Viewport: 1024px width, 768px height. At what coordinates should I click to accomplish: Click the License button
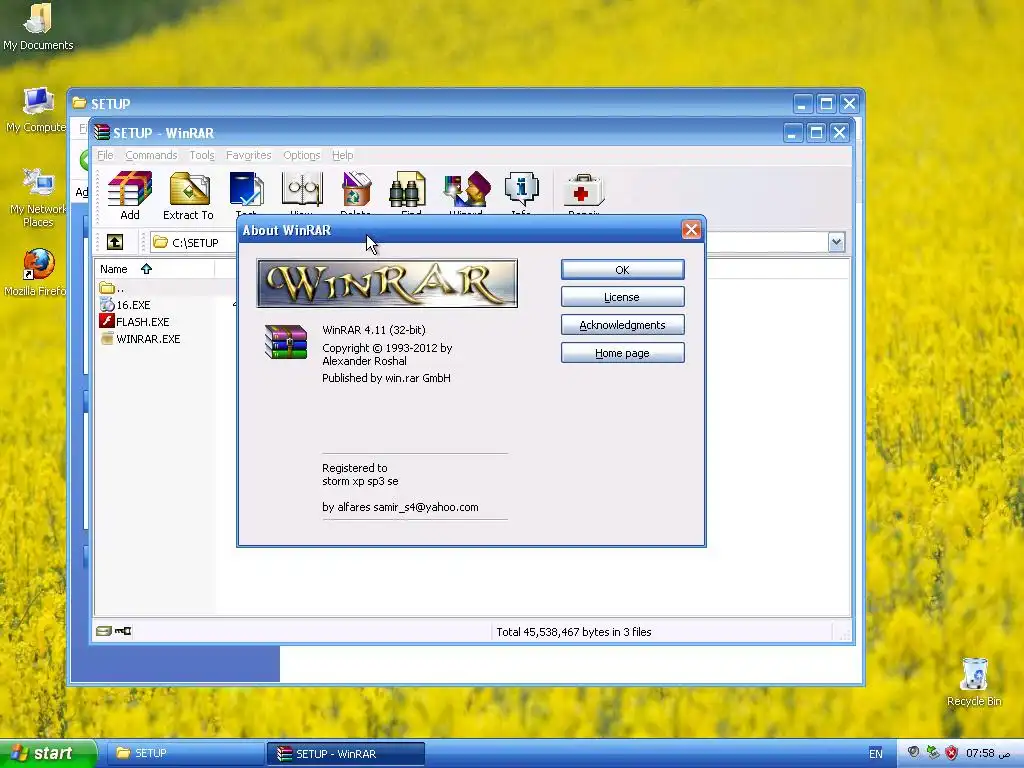[x=622, y=297]
